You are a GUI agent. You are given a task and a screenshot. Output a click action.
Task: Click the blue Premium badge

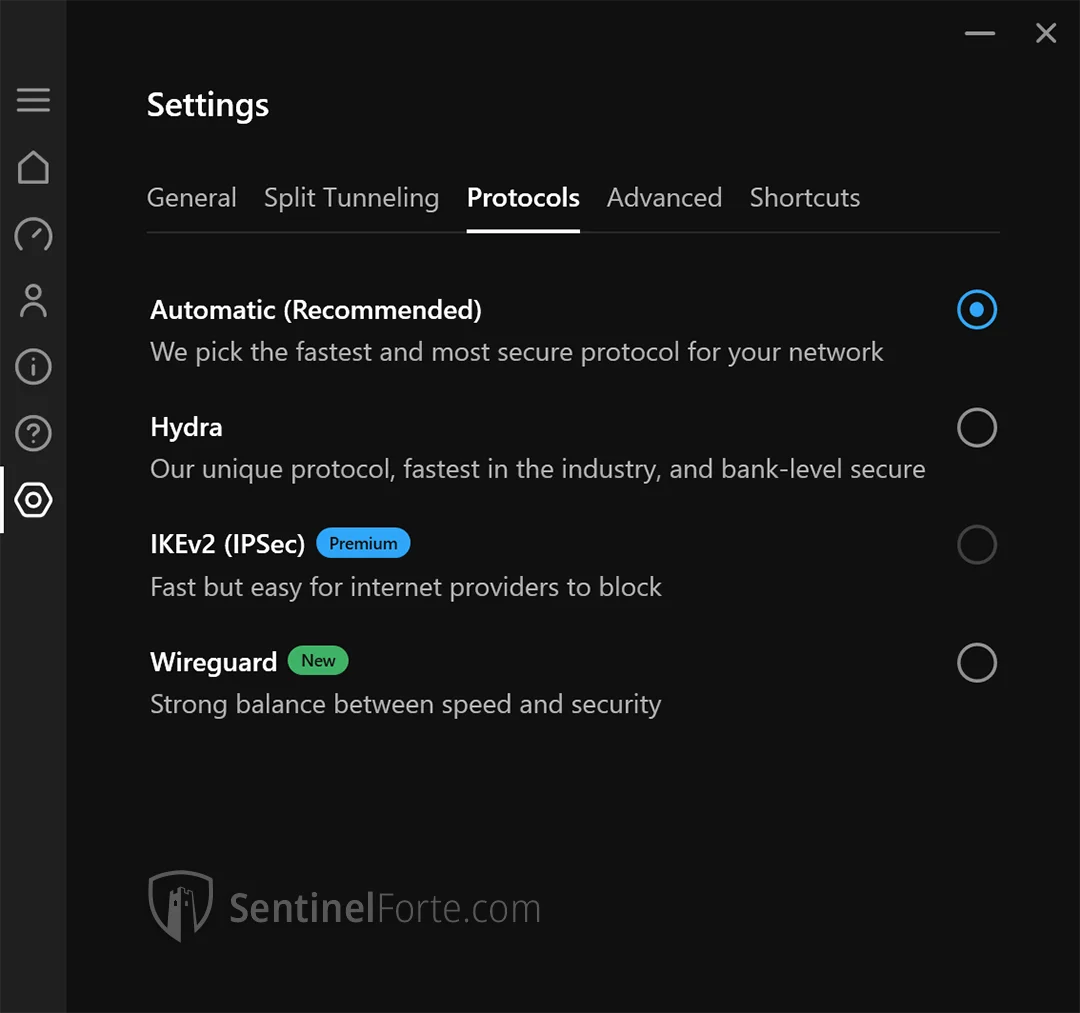click(363, 543)
